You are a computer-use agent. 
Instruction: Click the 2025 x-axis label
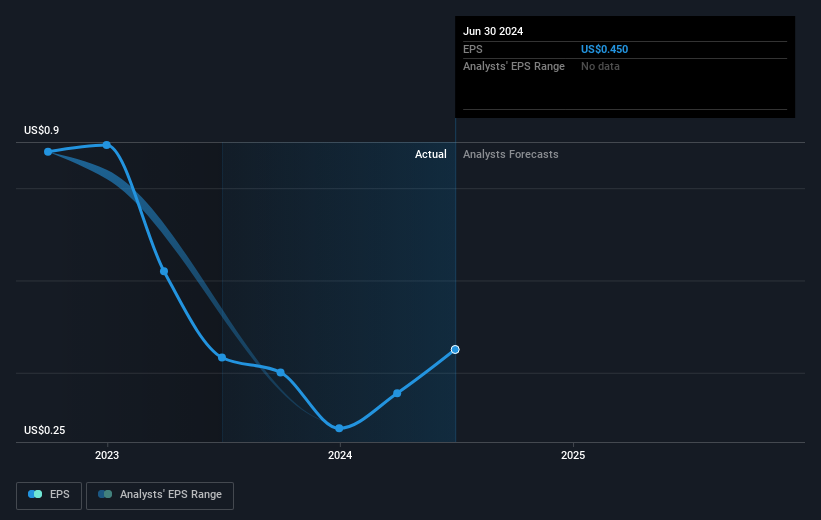click(573, 456)
